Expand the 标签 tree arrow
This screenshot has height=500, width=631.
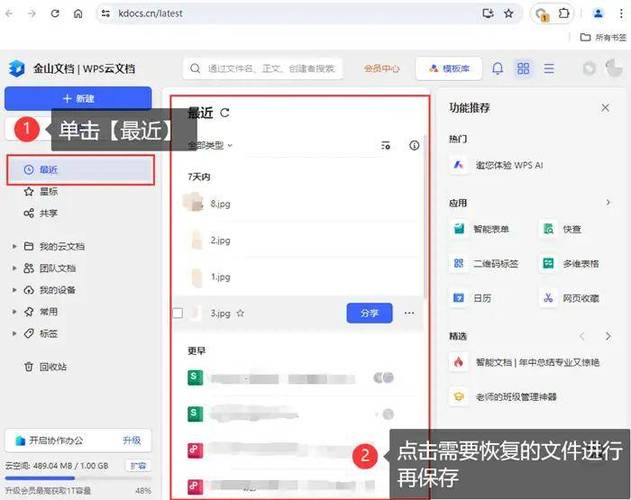click(x=14, y=333)
